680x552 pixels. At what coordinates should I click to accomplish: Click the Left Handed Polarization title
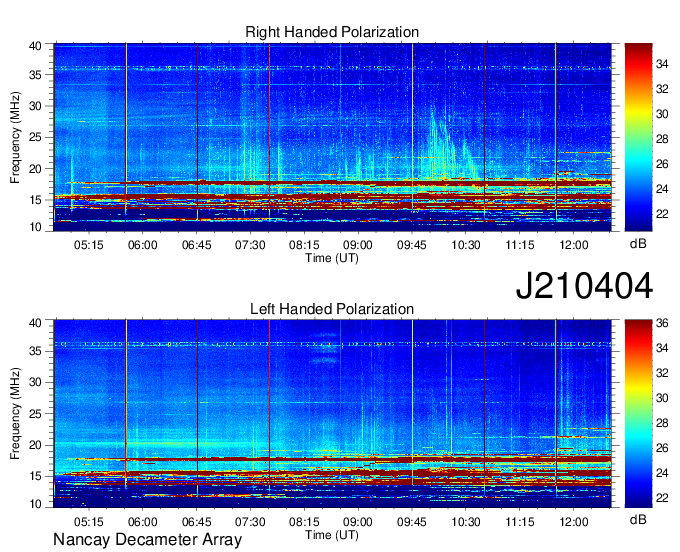[332, 309]
